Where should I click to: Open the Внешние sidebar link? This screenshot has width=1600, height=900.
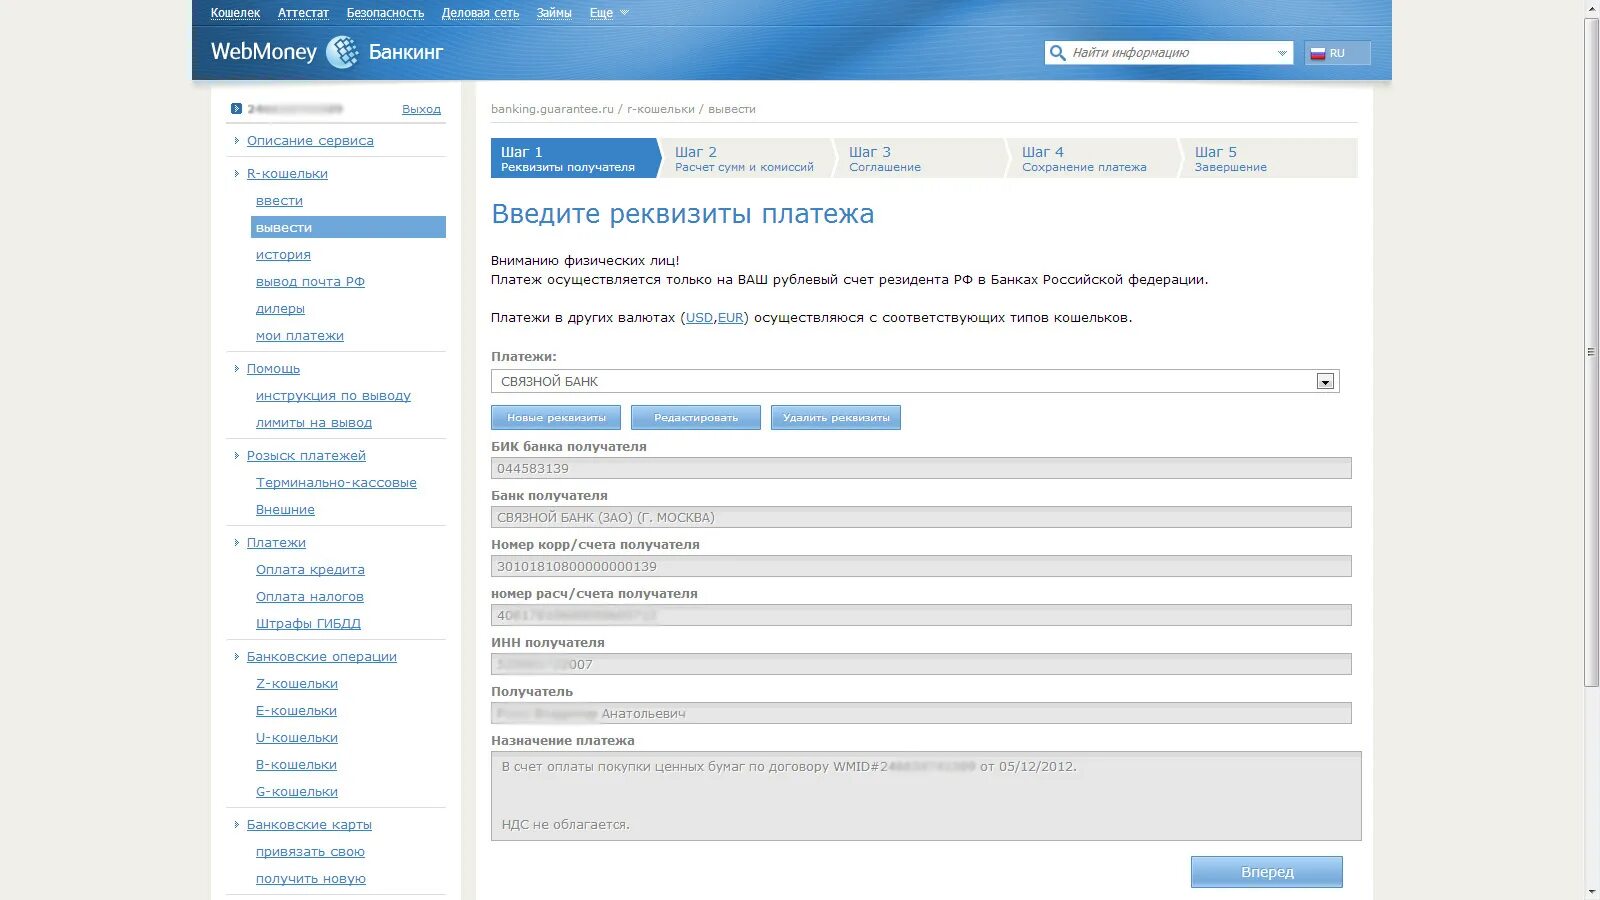(285, 510)
